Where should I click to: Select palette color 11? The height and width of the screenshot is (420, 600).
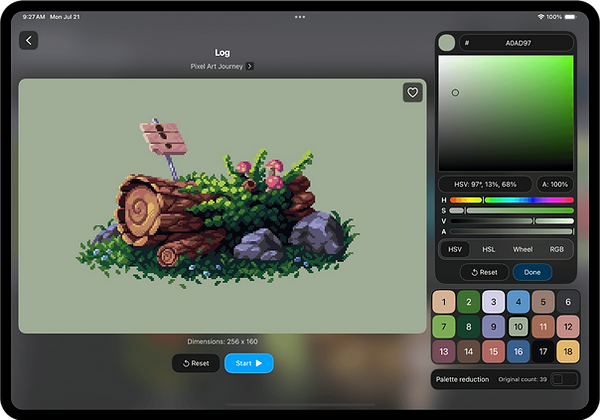(x=543, y=327)
